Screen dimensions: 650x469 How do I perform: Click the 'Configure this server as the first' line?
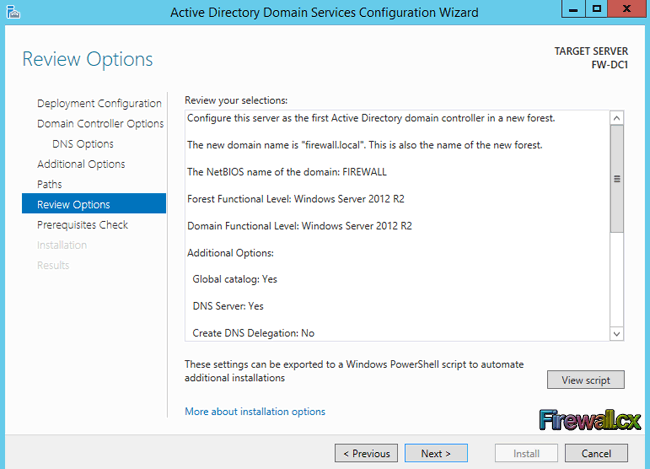point(371,118)
